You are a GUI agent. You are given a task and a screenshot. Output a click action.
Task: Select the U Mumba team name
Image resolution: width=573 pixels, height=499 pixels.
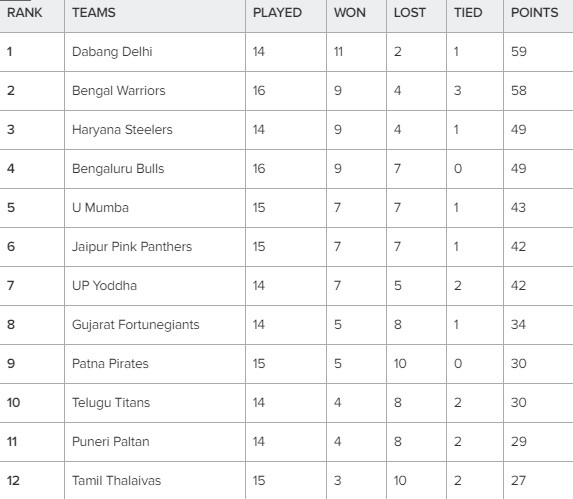click(x=100, y=208)
